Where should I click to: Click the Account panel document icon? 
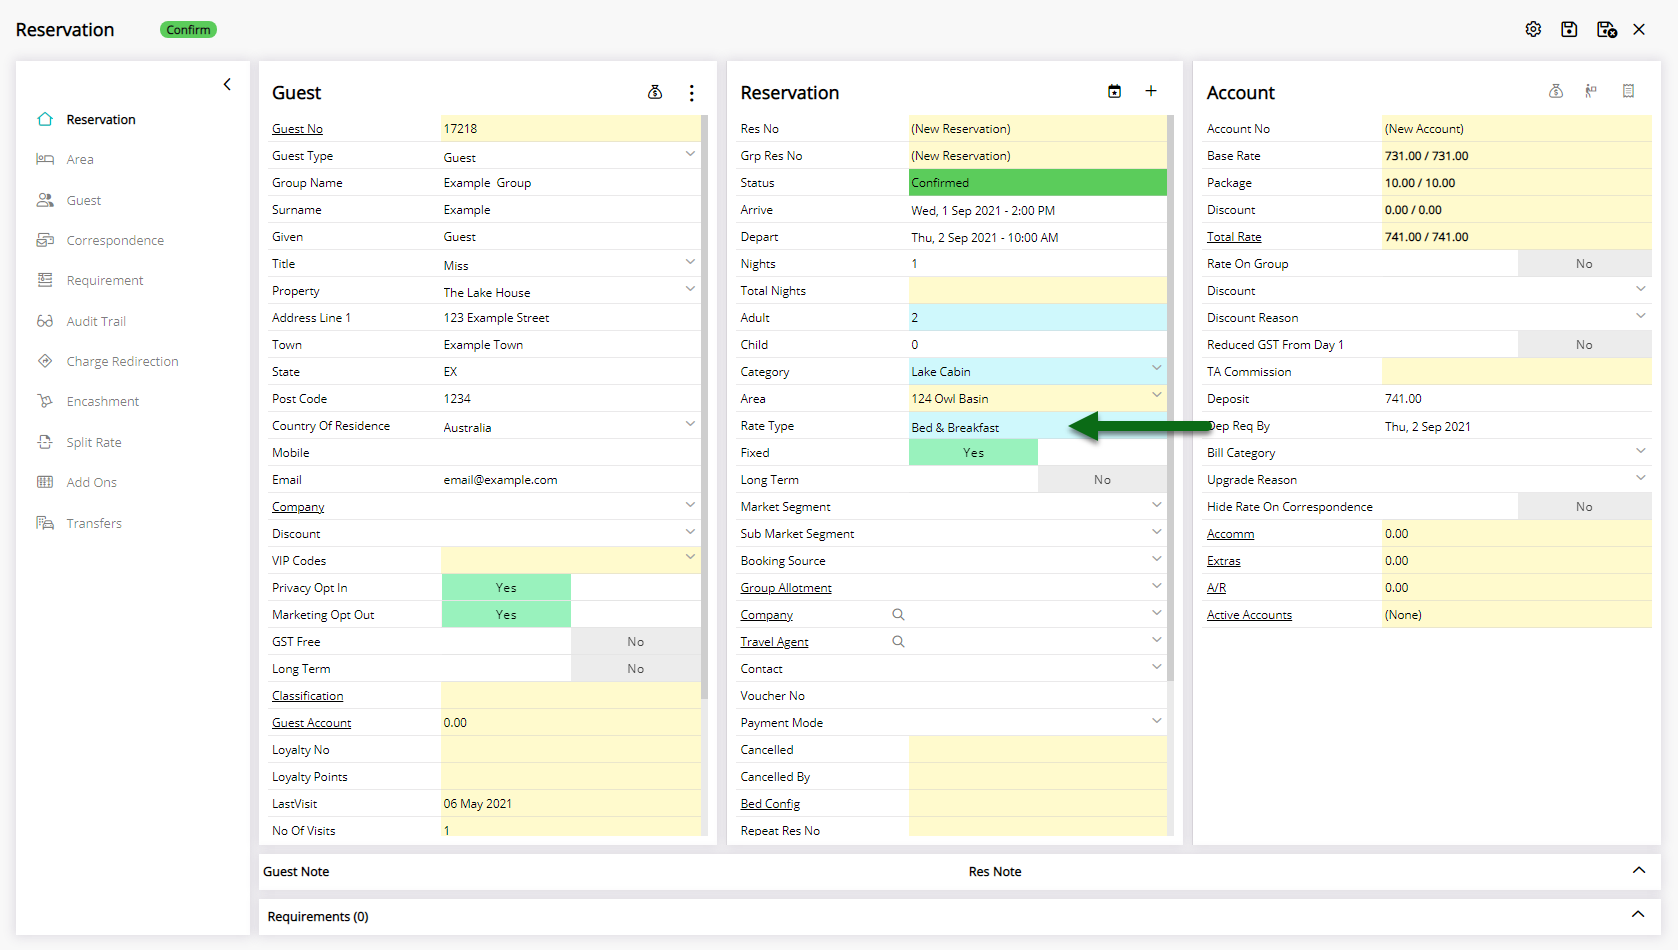[x=1628, y=91]
